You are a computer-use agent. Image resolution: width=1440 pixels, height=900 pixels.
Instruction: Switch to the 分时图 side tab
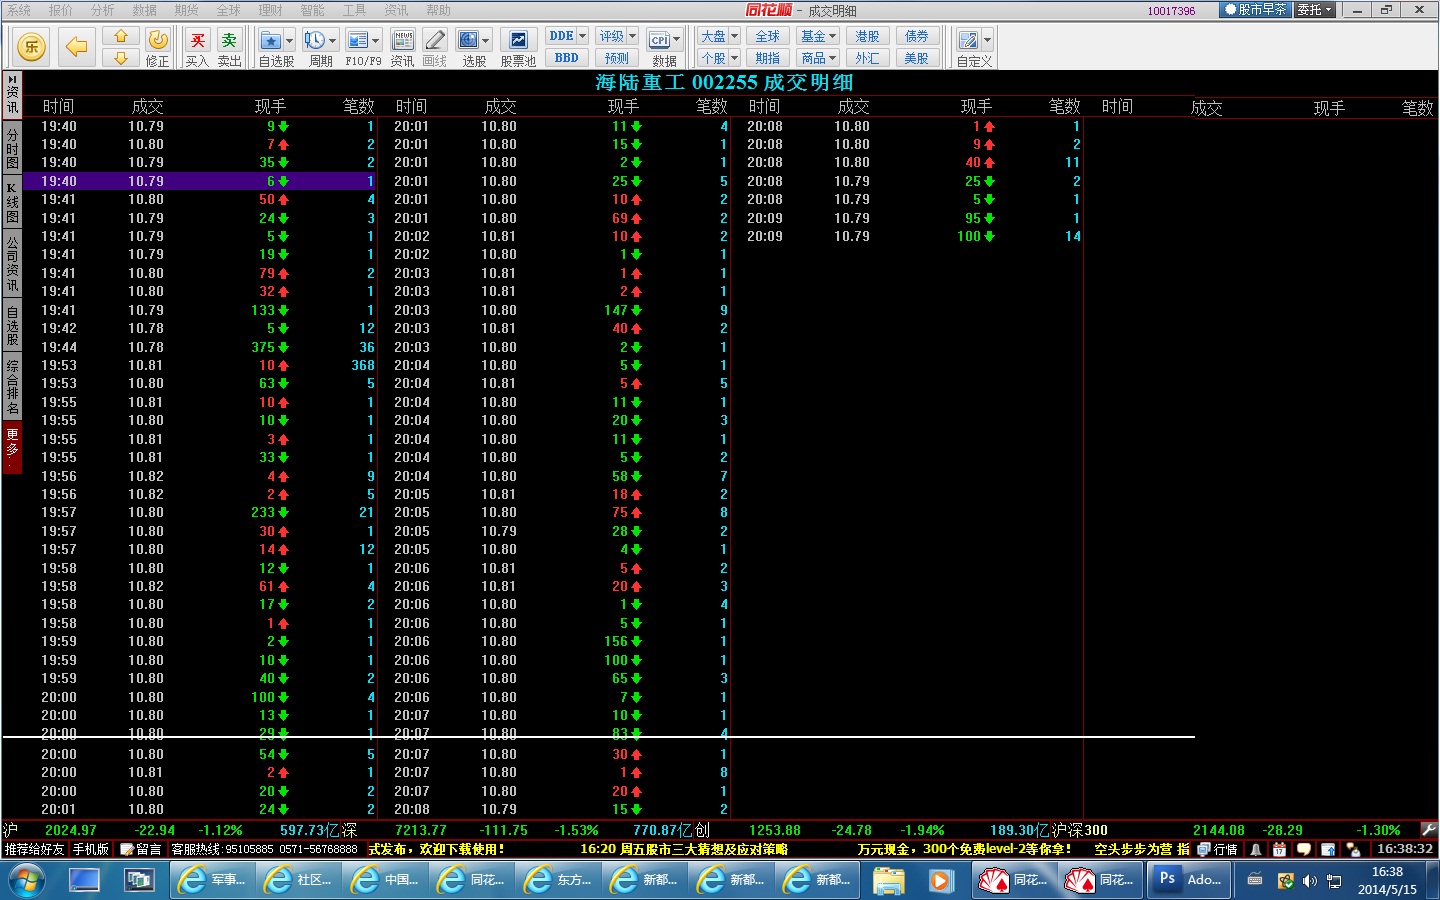(12, 148)
